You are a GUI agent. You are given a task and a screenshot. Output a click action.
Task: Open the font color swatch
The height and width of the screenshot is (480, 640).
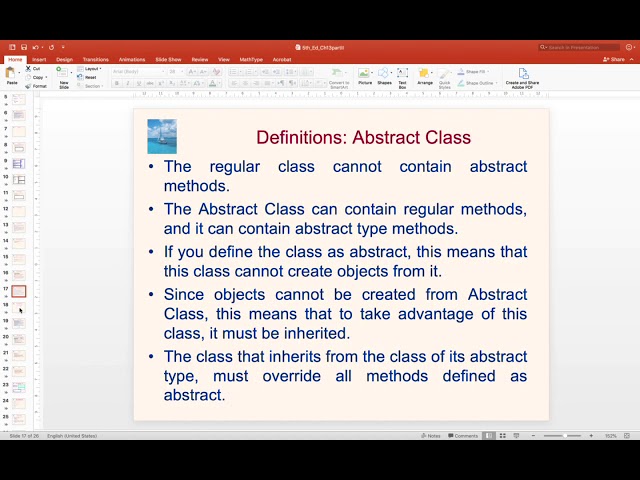[x=213, y=83]
